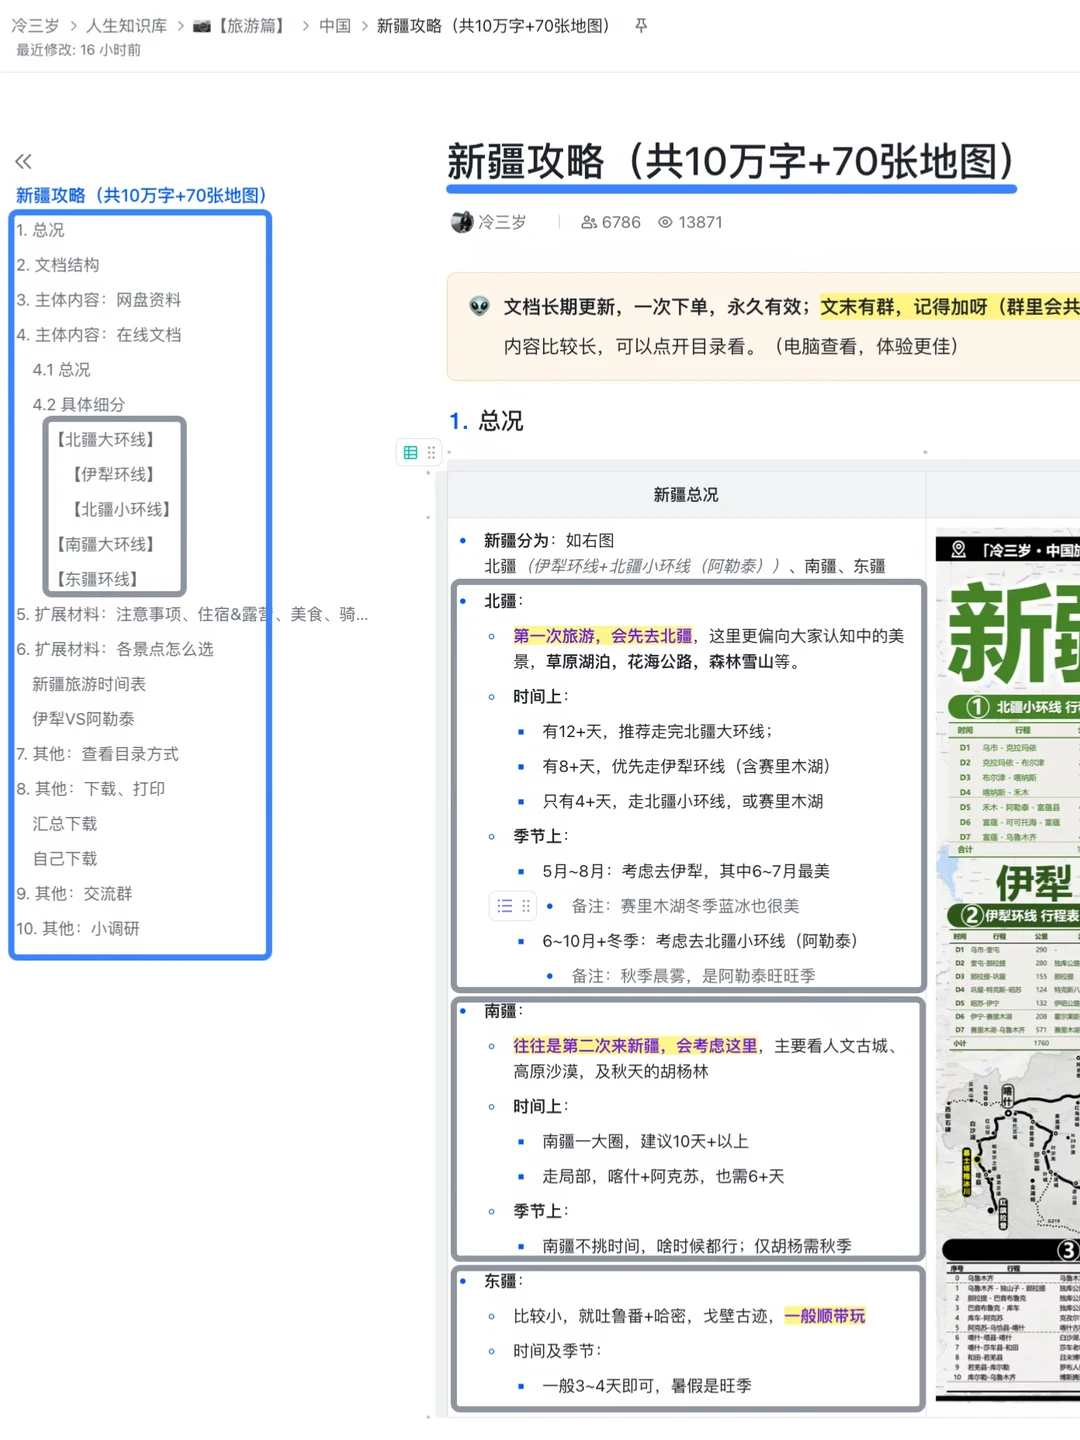
Task: Click line 南疆一大圈，建议10天+以上
Action: click(x=645, y=1142)
